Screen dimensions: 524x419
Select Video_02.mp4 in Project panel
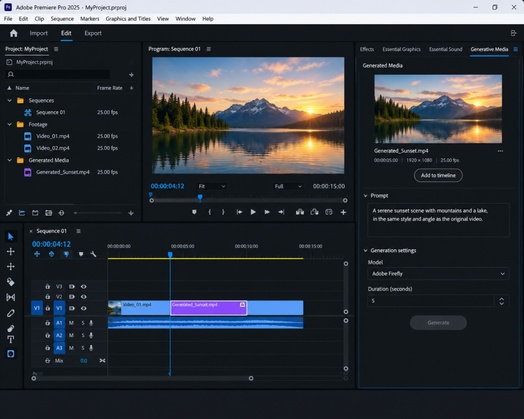53,148
